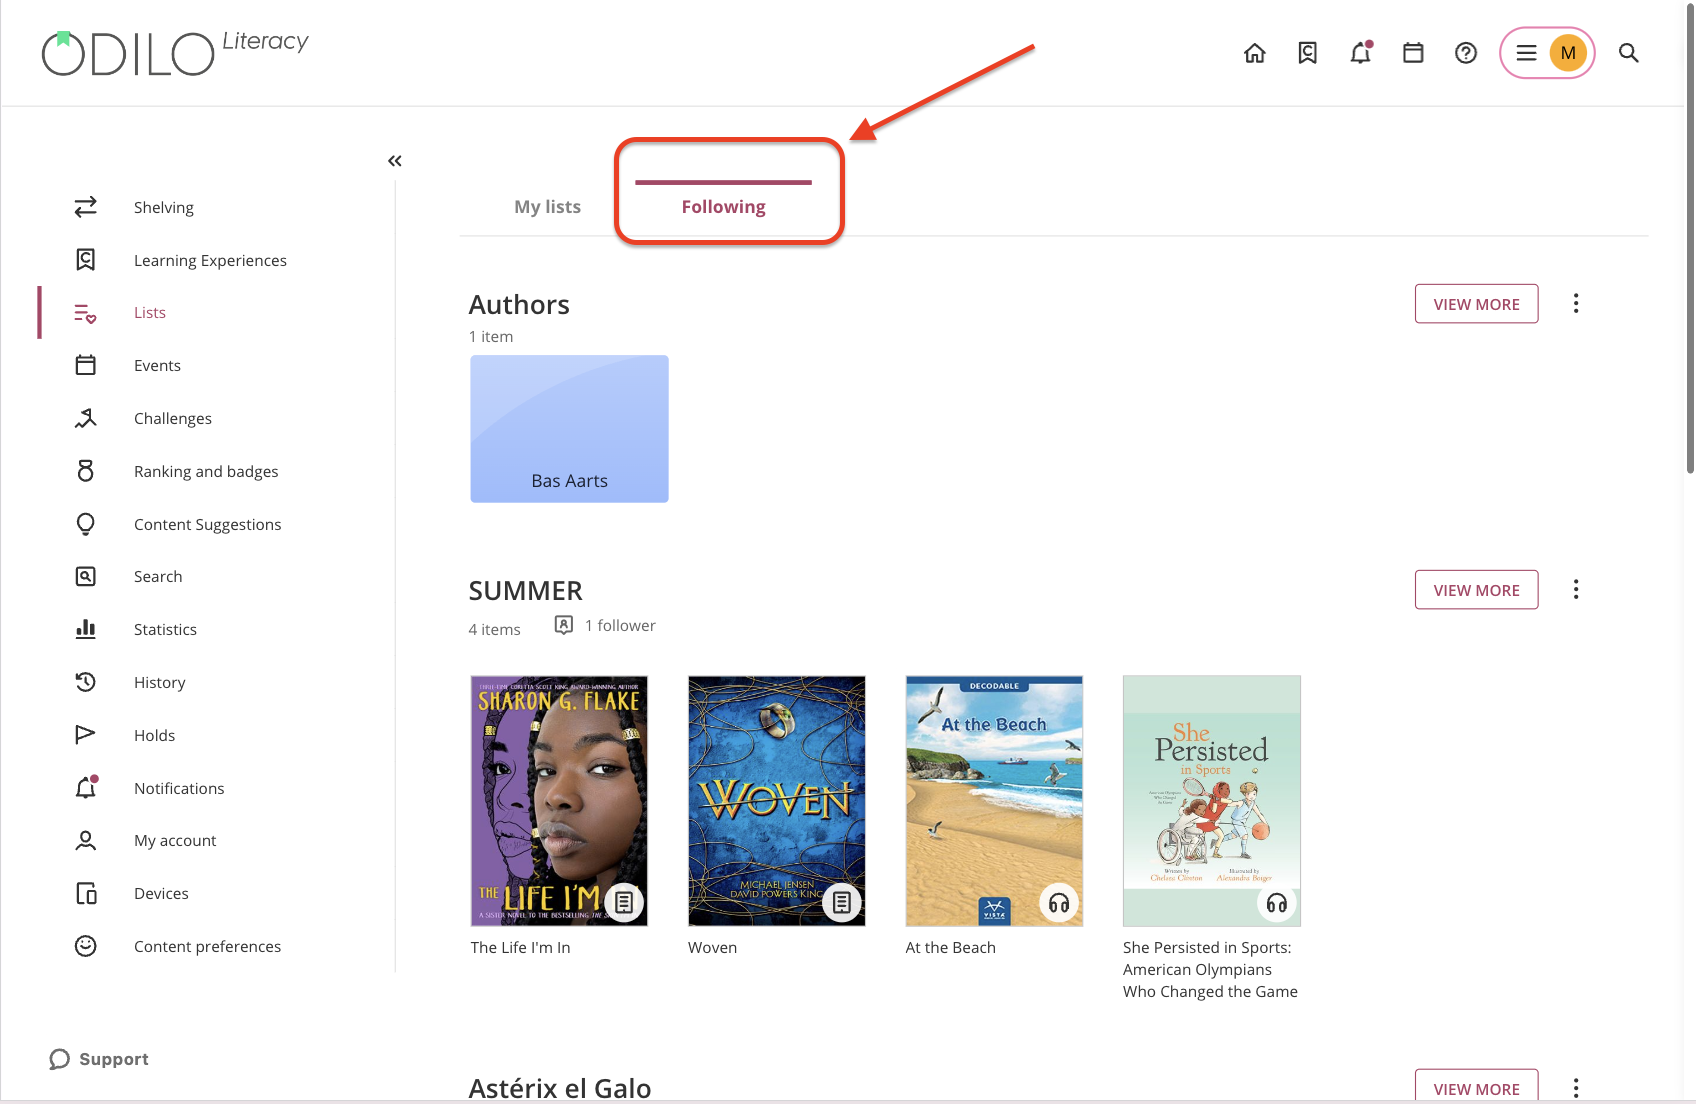Open Events from the sidebar

click(x=157, y=365)
